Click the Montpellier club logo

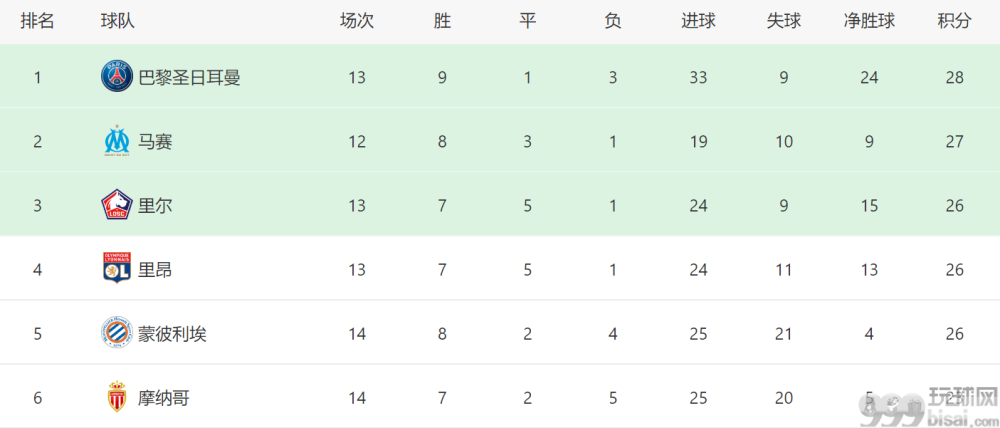(x=117, y=332)
